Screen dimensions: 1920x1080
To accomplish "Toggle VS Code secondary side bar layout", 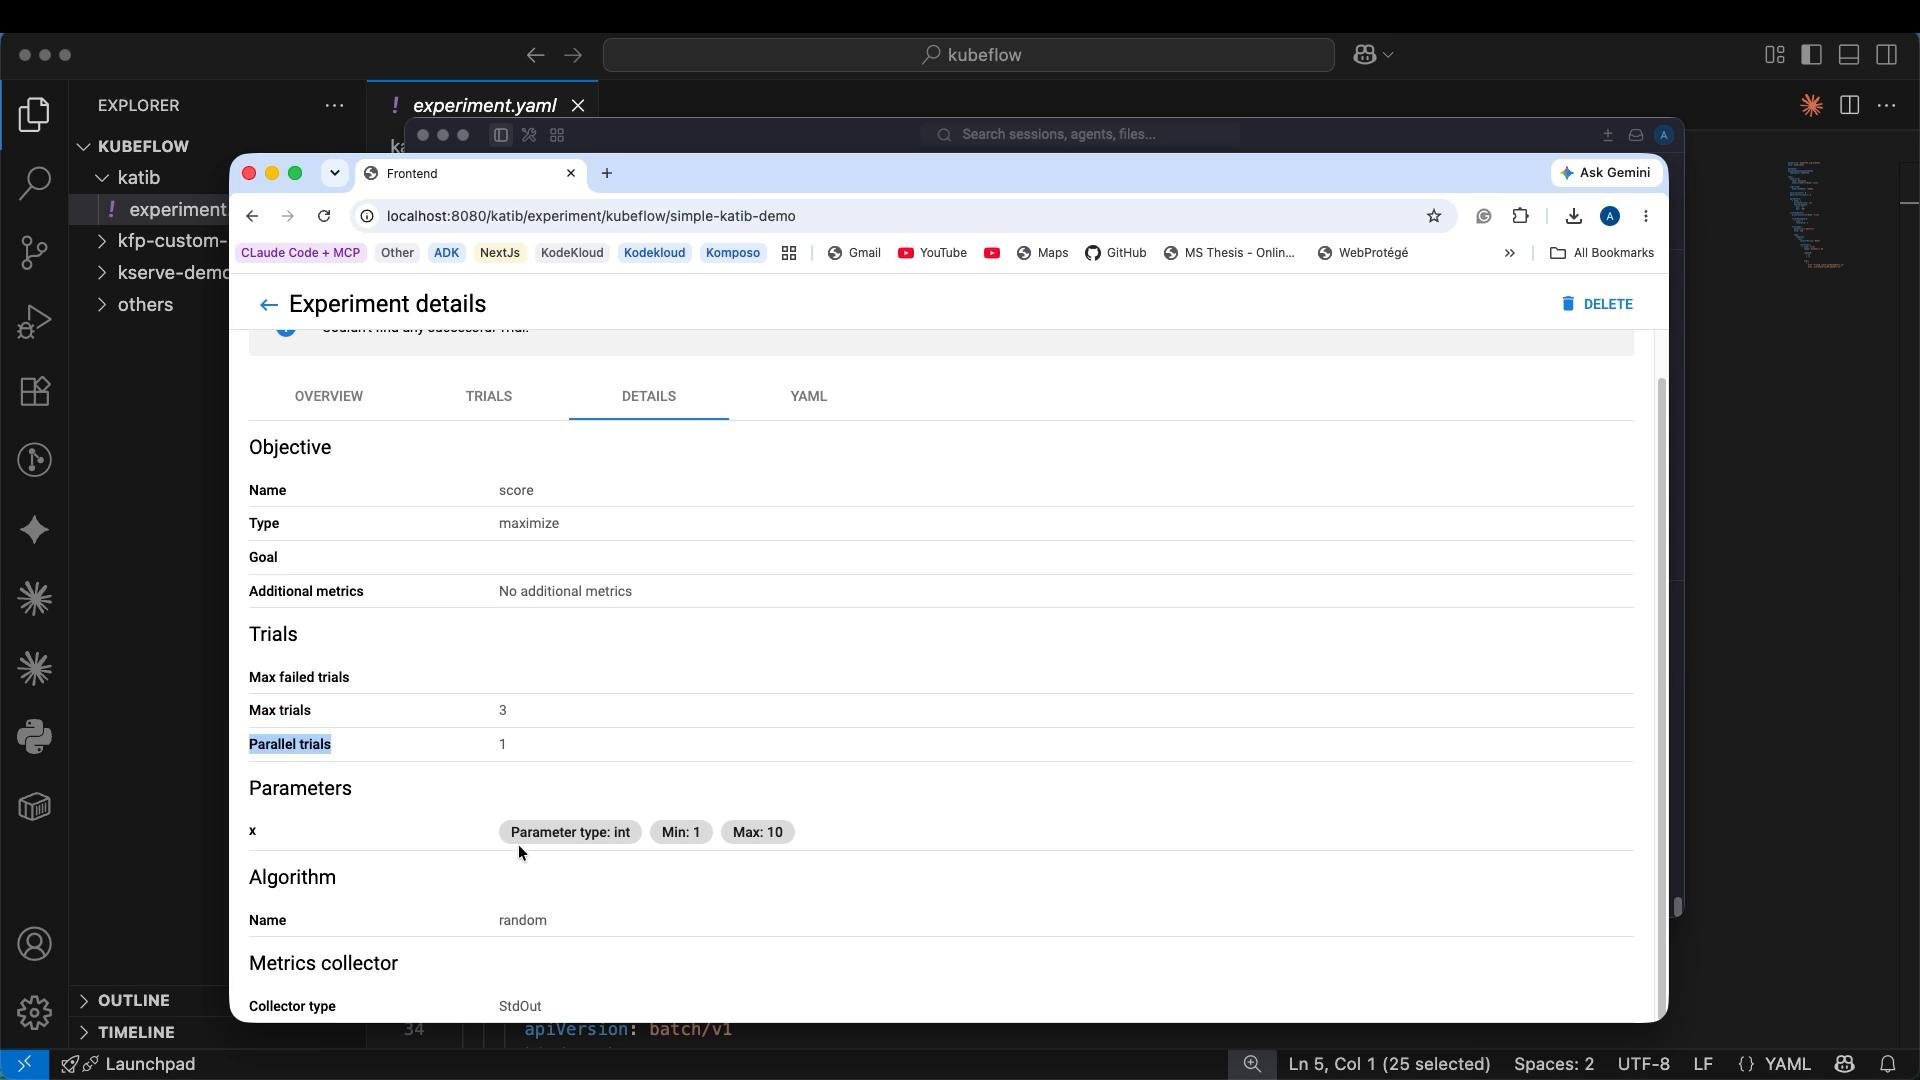I will click(1887, 54).
